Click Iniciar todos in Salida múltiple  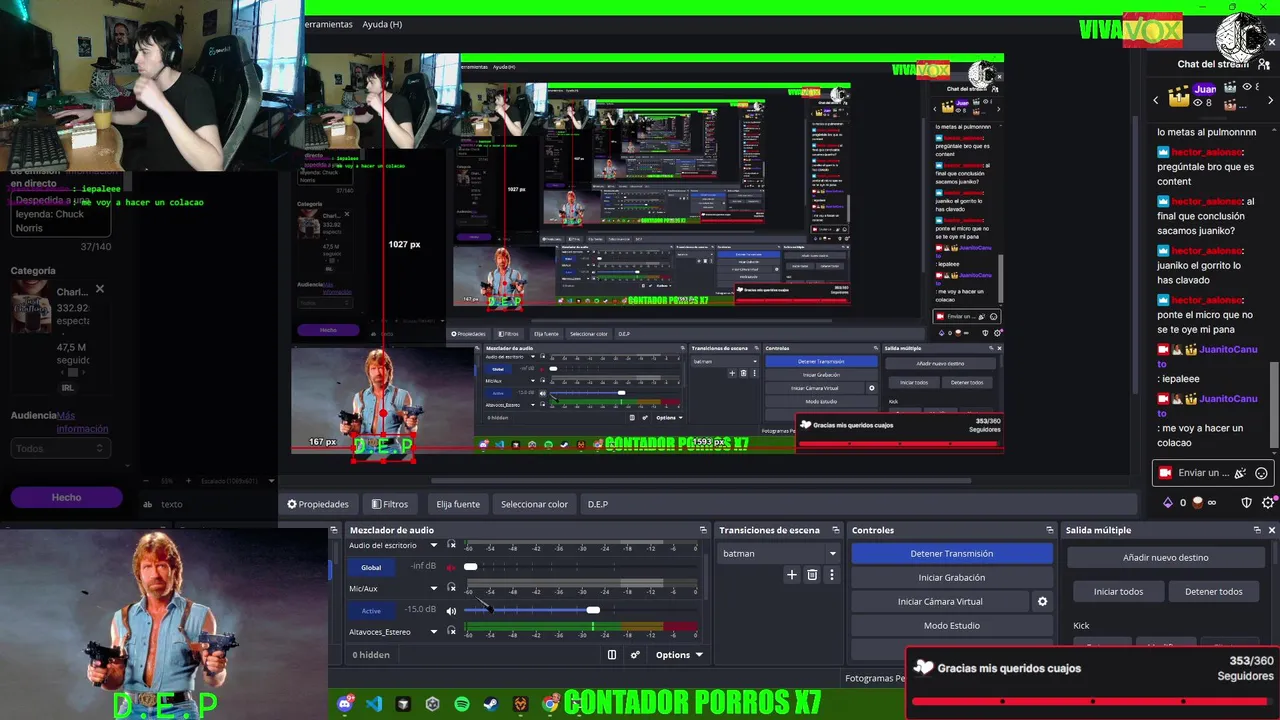1118,591
